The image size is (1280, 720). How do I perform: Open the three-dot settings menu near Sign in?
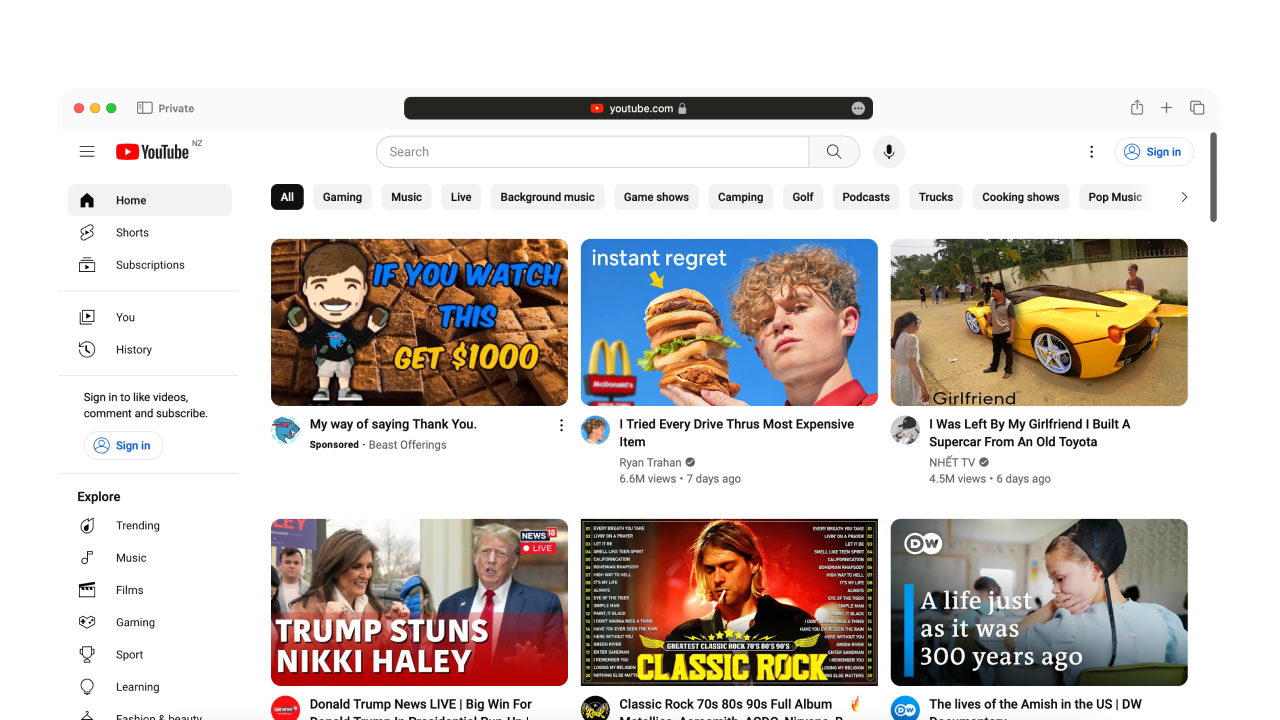(x=1092, y=151)
